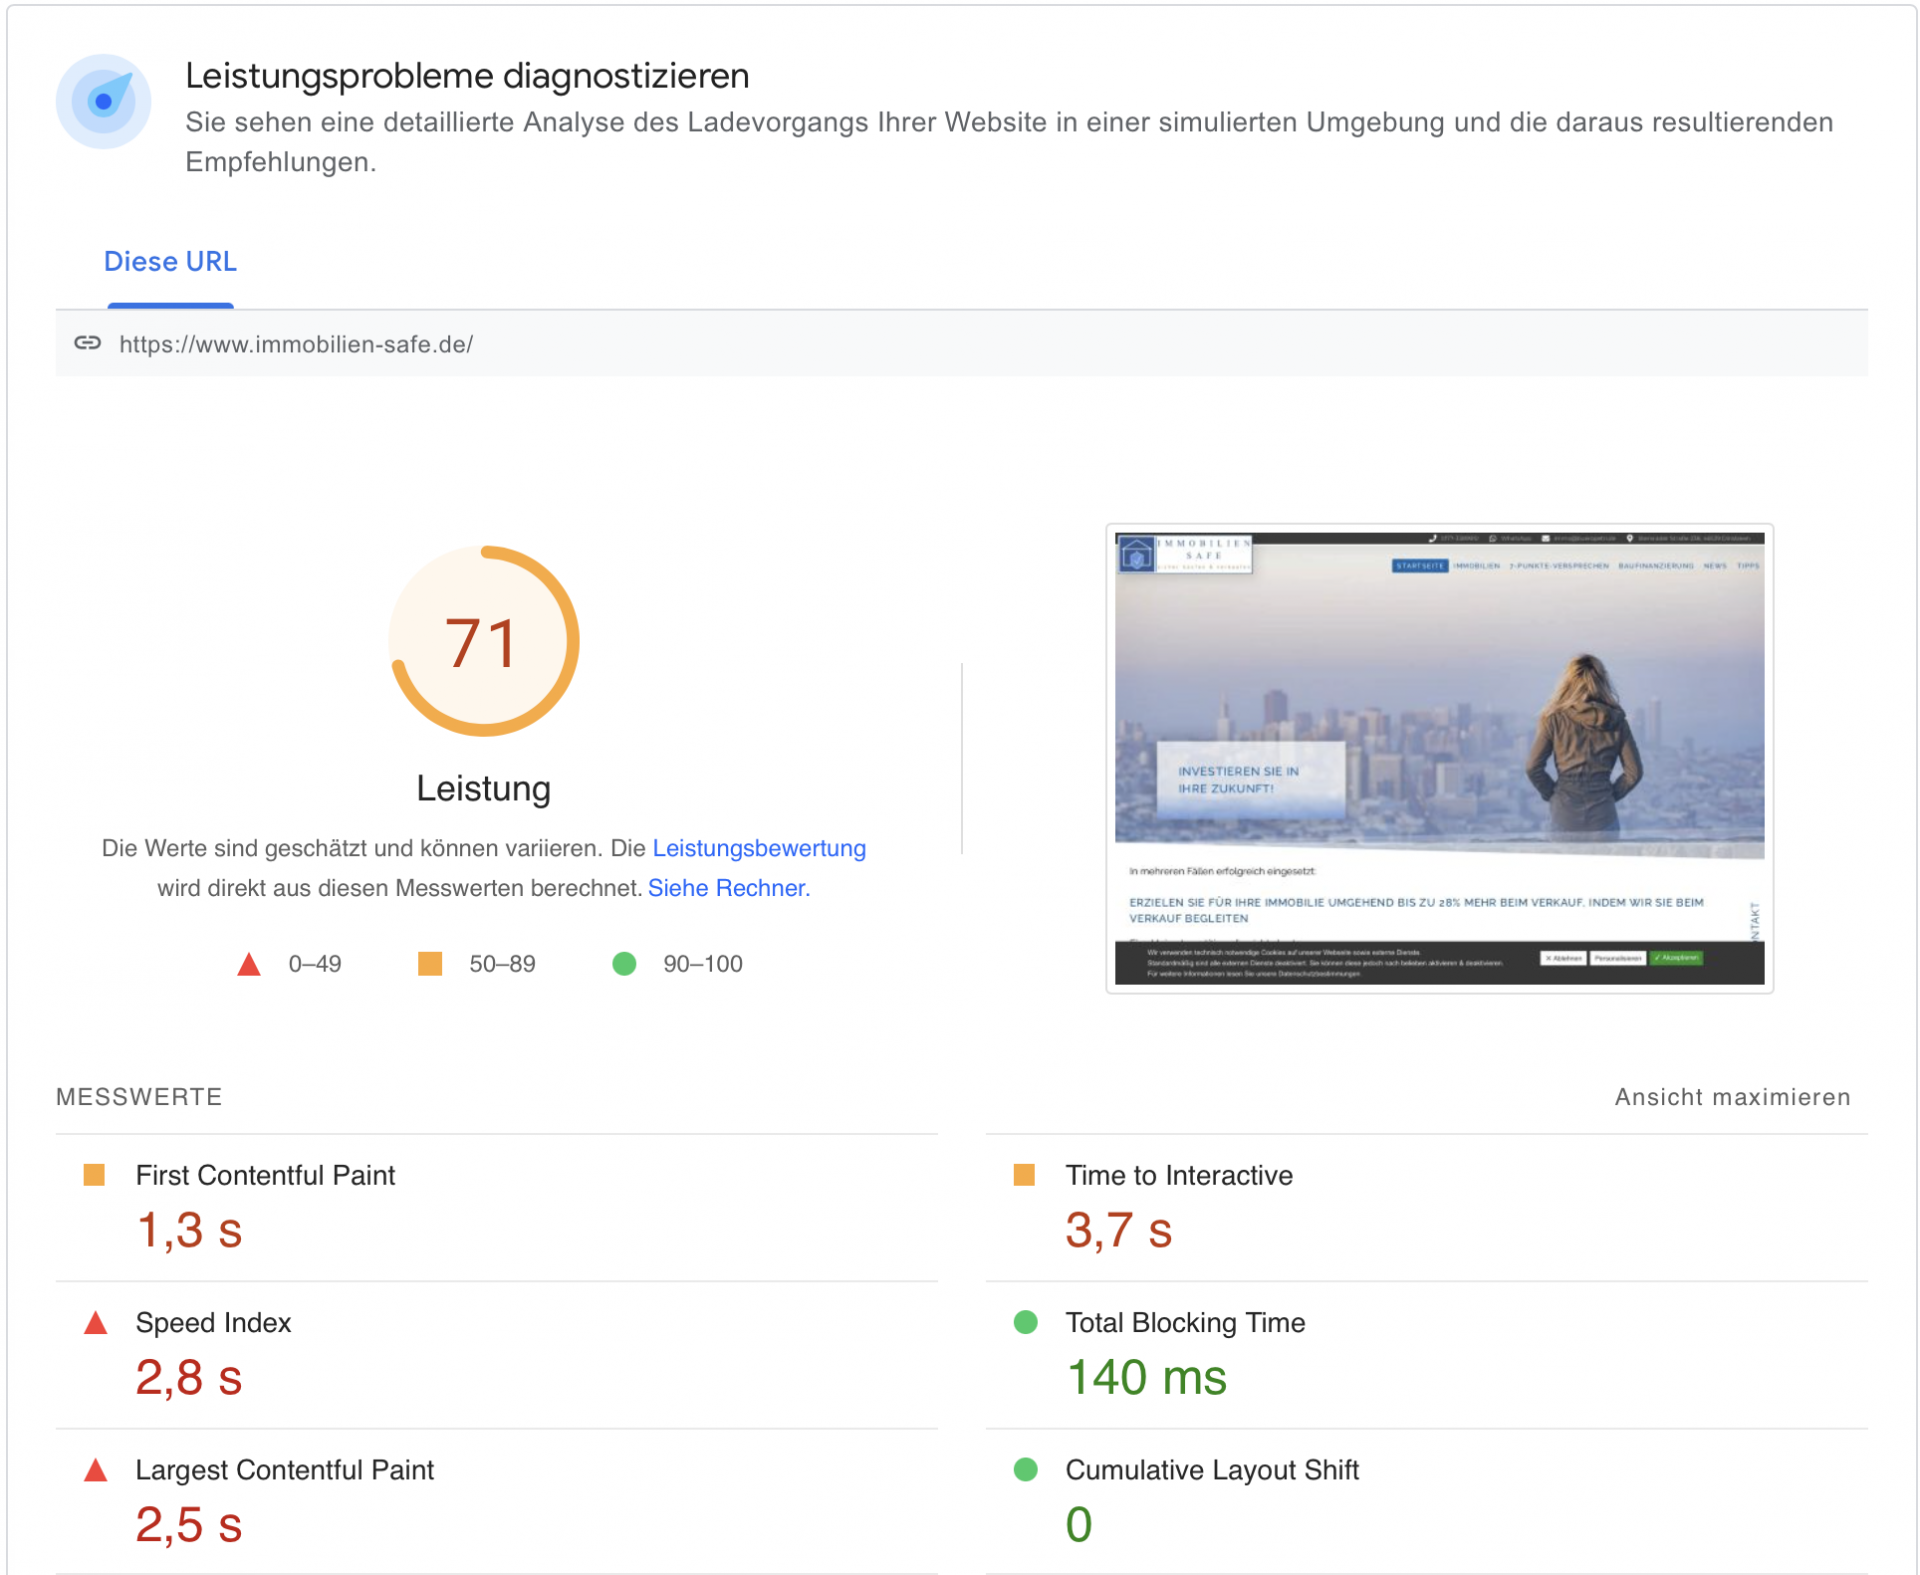Click the orange square 50–89 legend icon
Screen dimensions: 1920x1575
[x=430, y=964]
